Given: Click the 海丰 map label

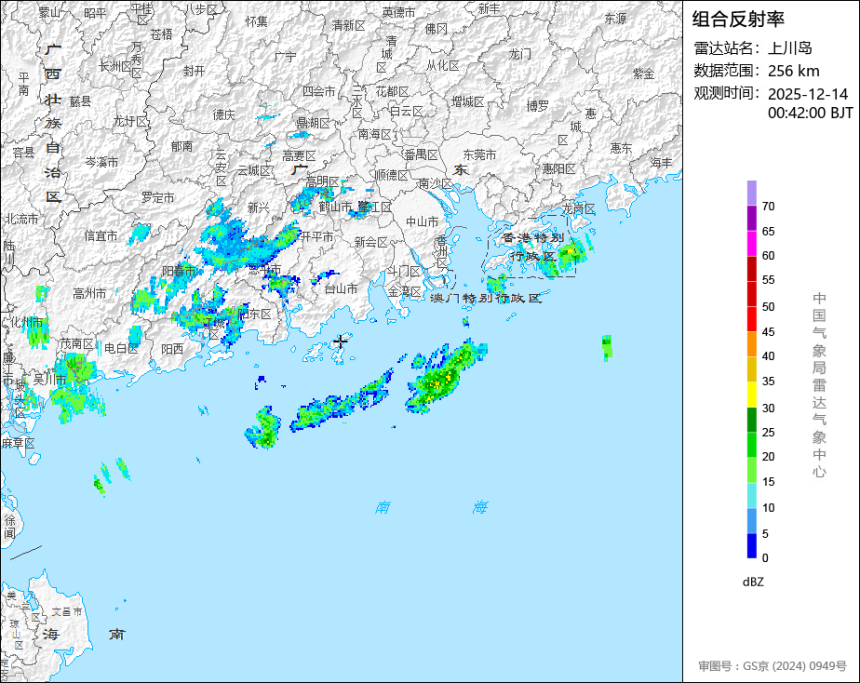Looking at the screenshot, I should [x=661, y=162].
